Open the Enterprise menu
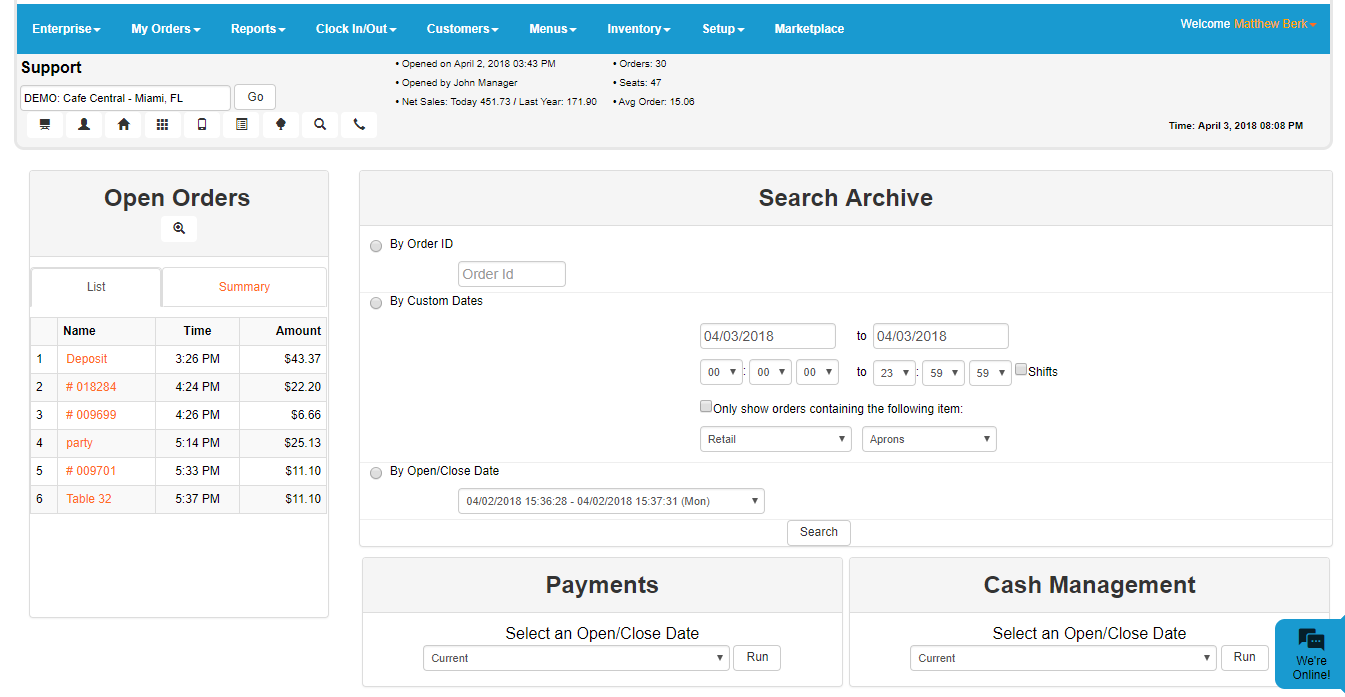This screenshot has height=697, width=1345. (66, 29)
